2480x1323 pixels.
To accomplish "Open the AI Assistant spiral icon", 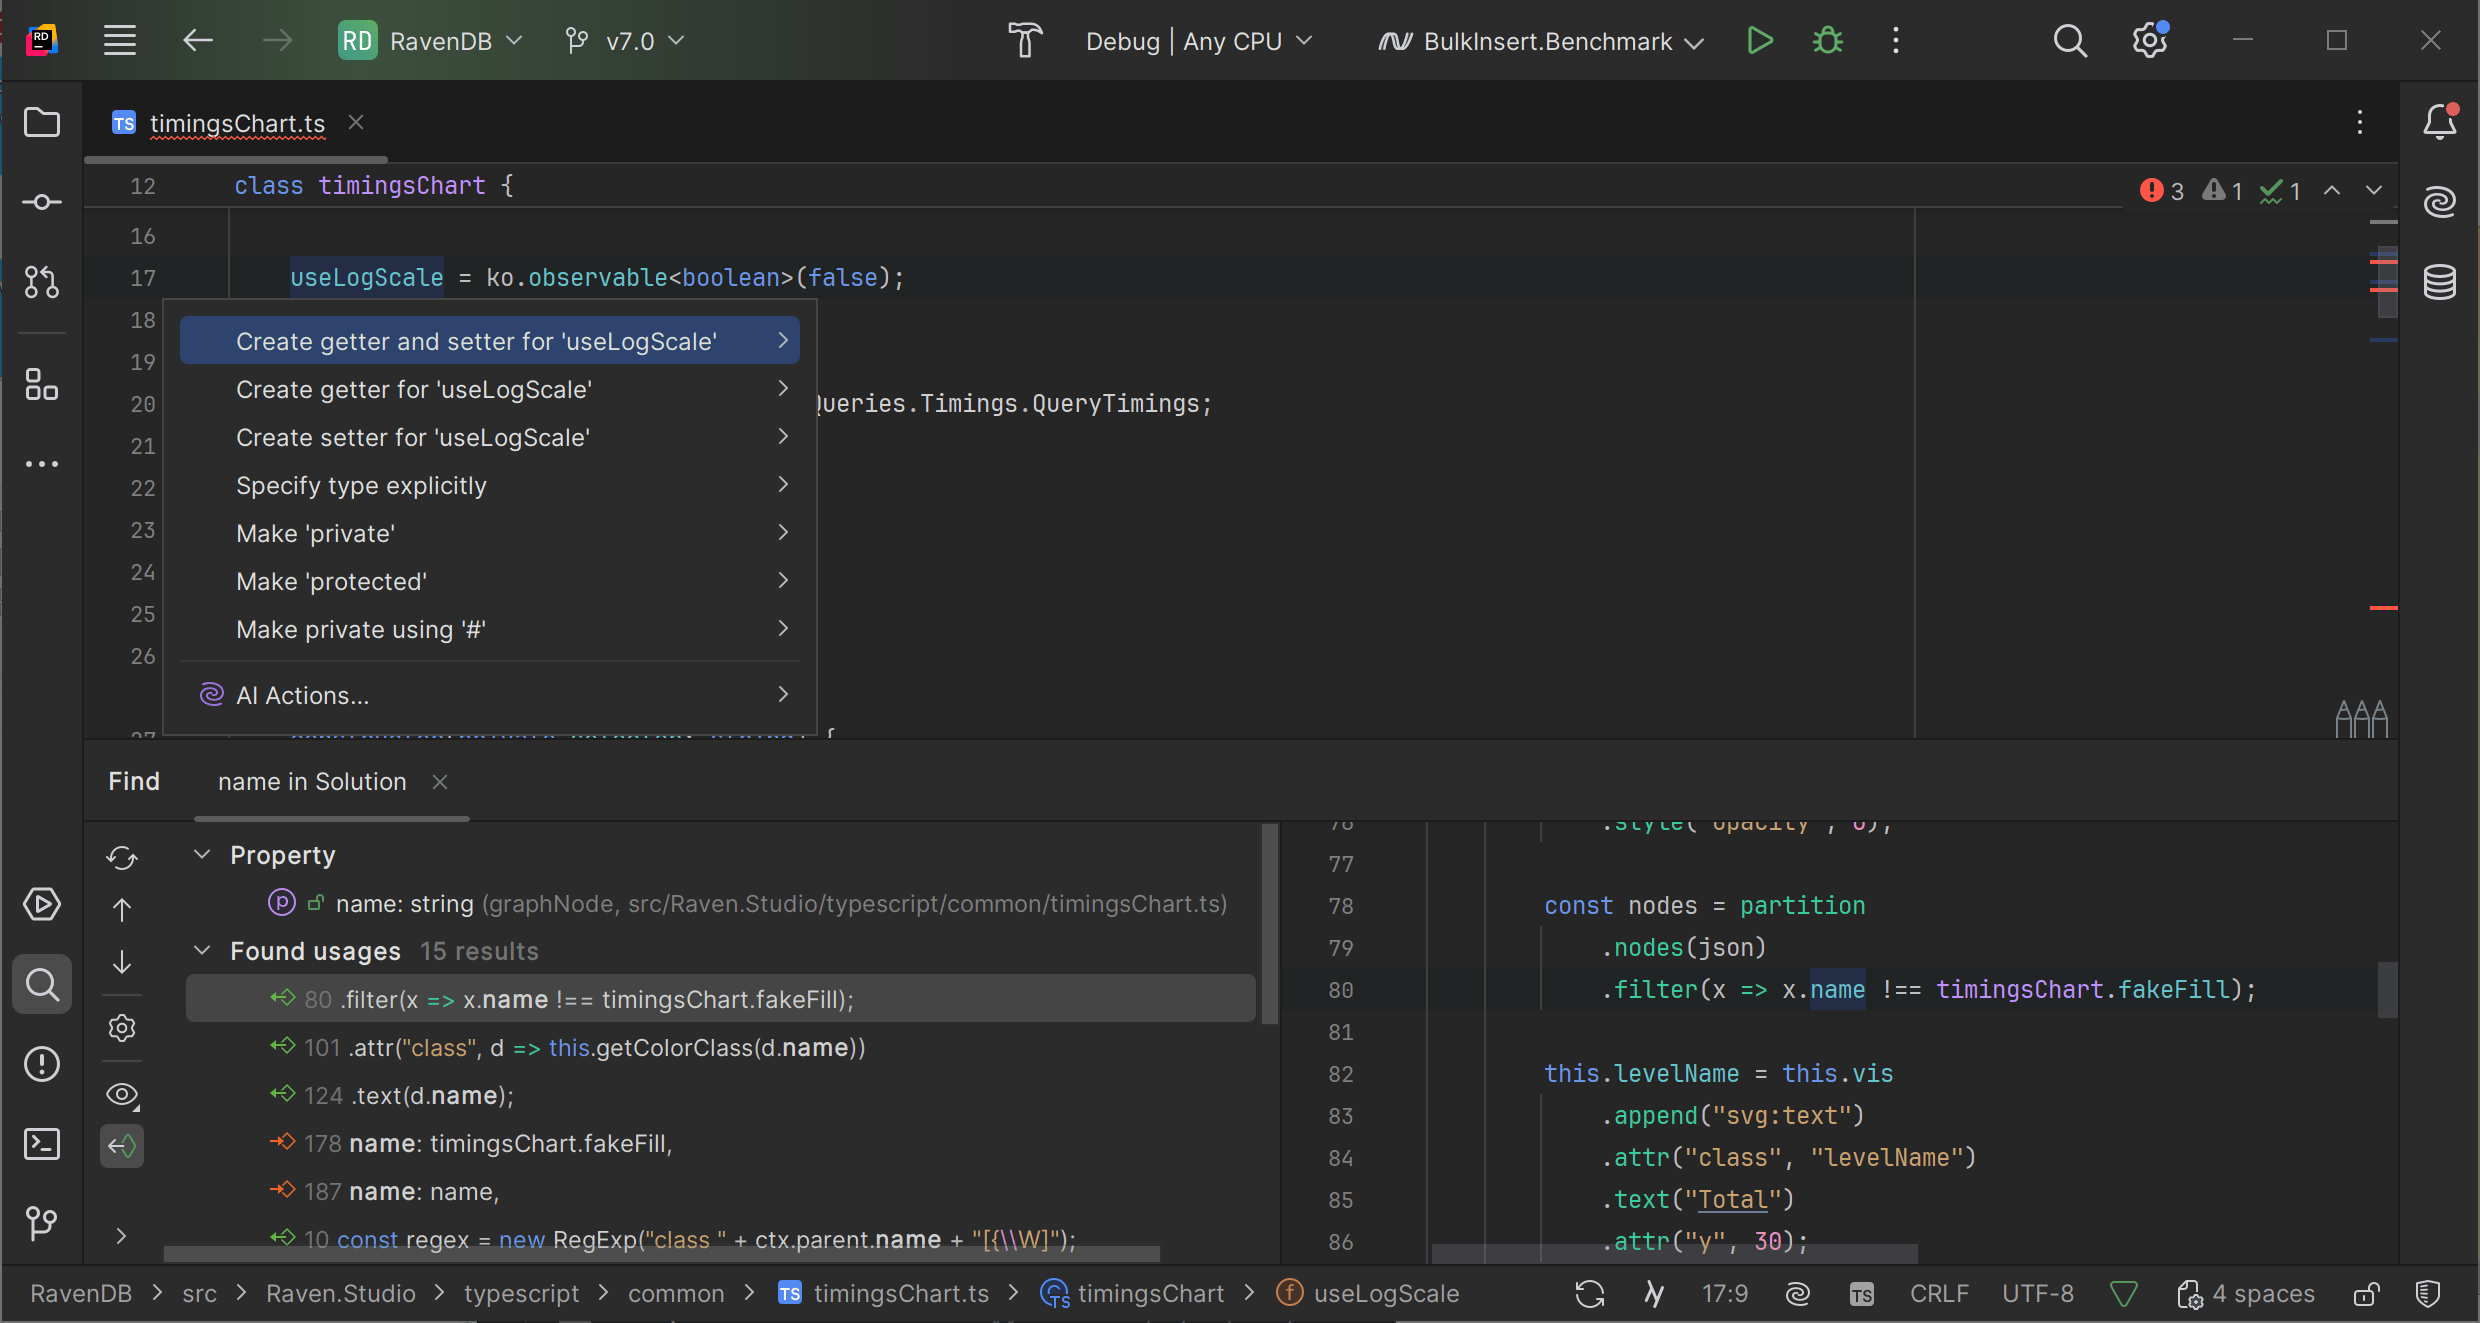I will coord(2439,202).
